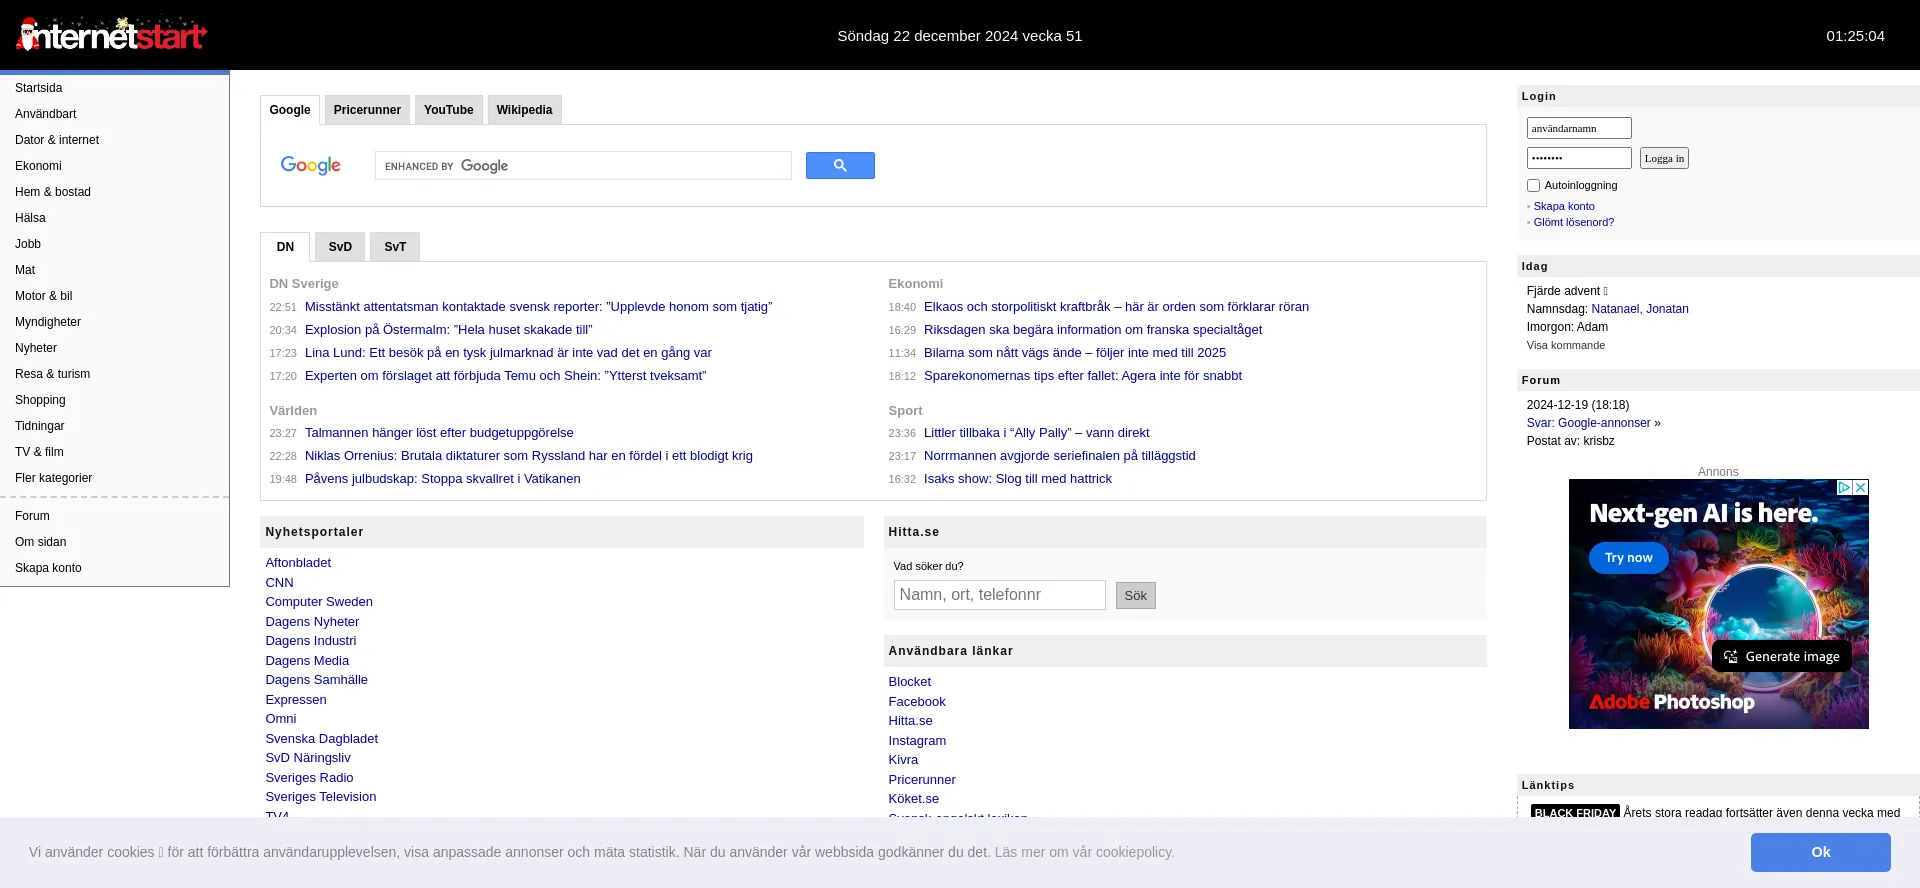Open CNN news portal link
1920x888 pixels.
point(279,583)
